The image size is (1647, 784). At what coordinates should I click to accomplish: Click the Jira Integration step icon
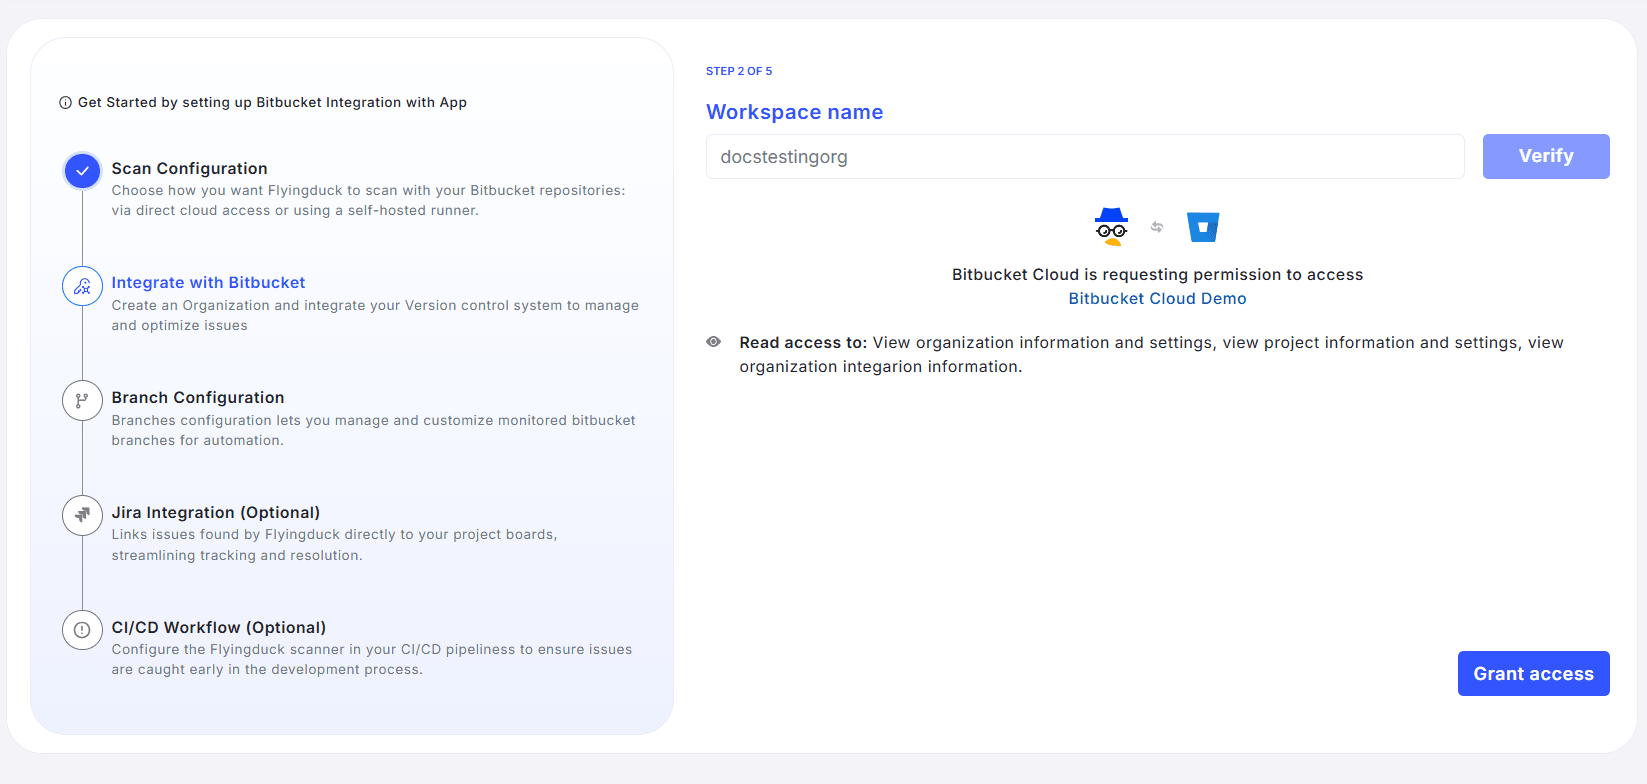click(82, 515)
